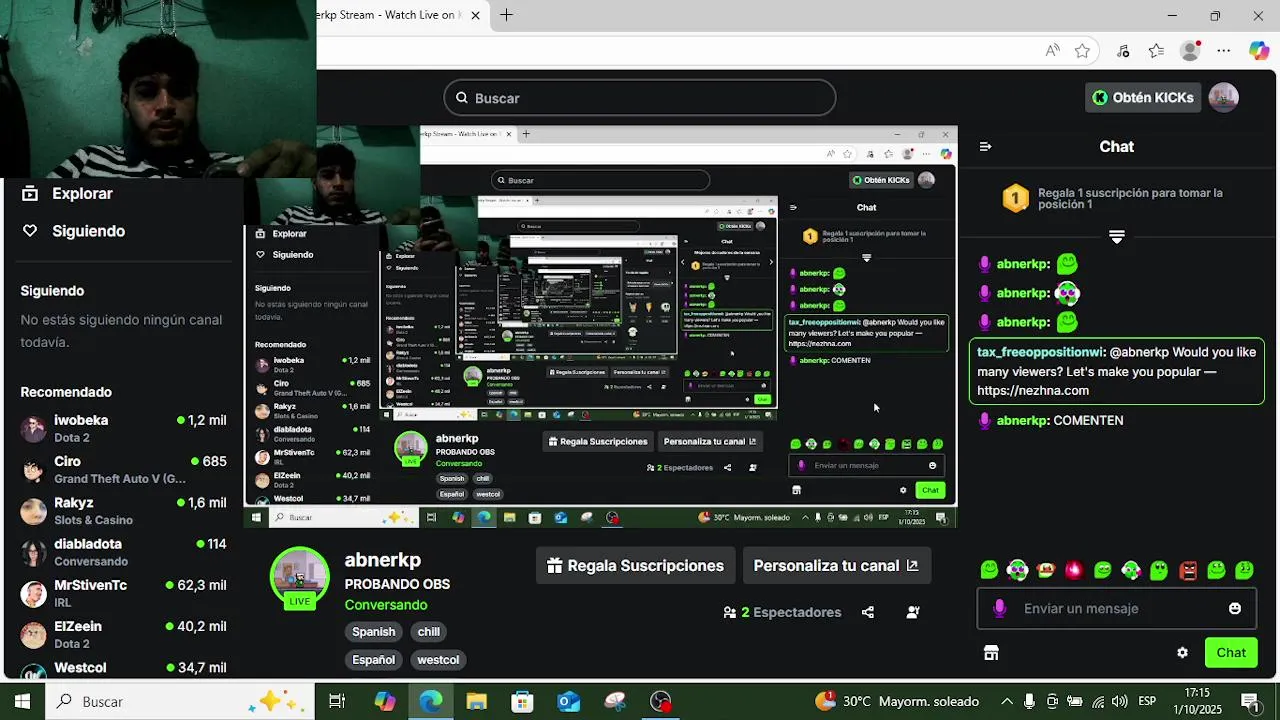
Task: Select the Español tag
Action: [x=374, y=660]
